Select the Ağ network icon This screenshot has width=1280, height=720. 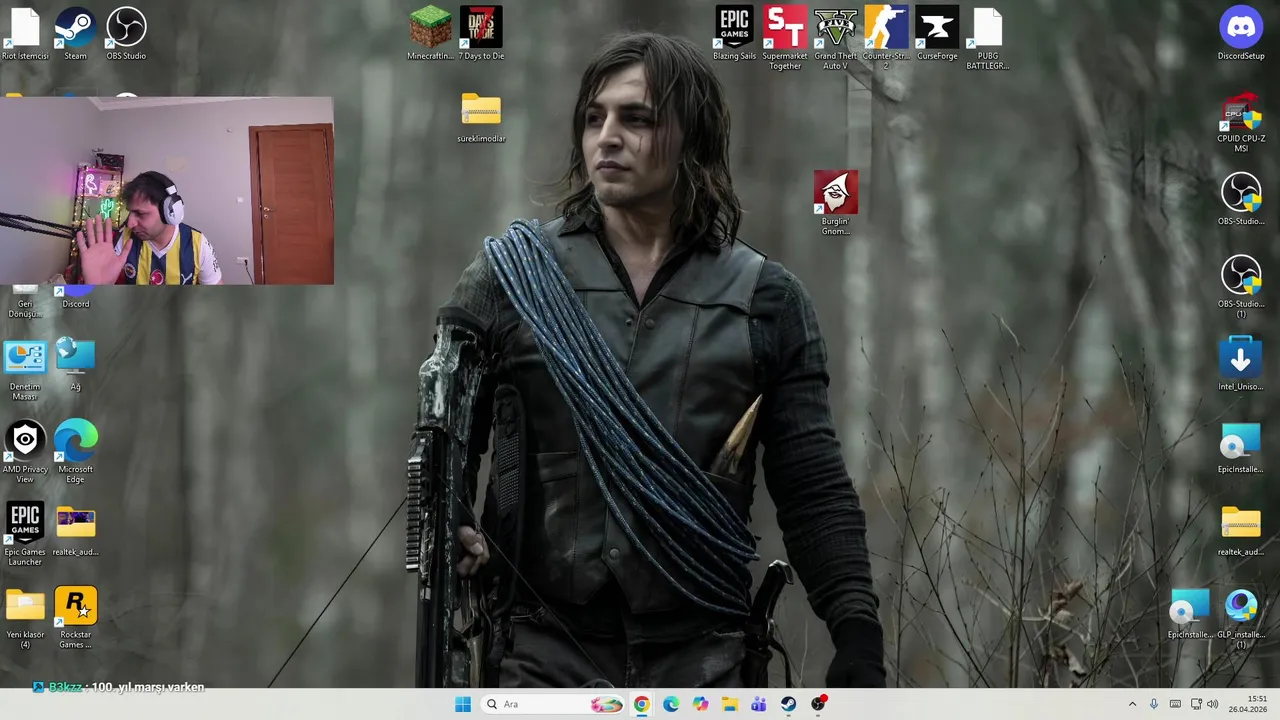tap(75, 364)
